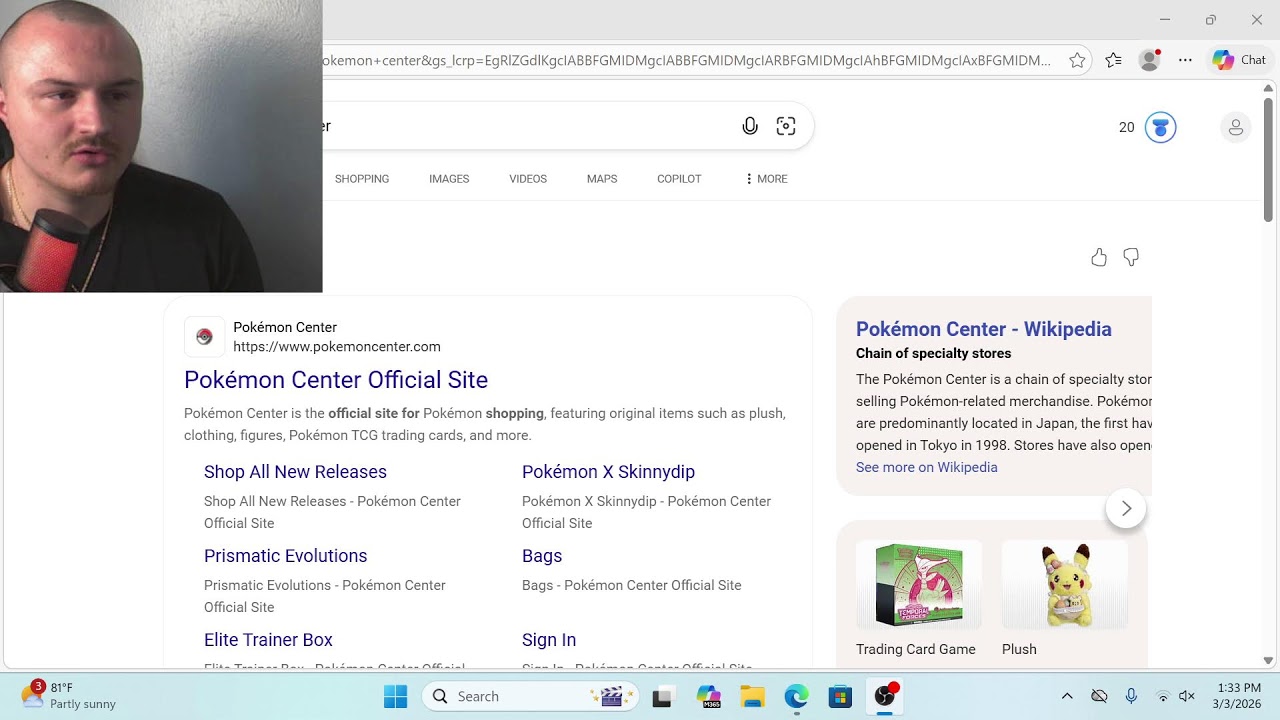
Task: Show hidden system tray icons
Action: click(1067, 696)
